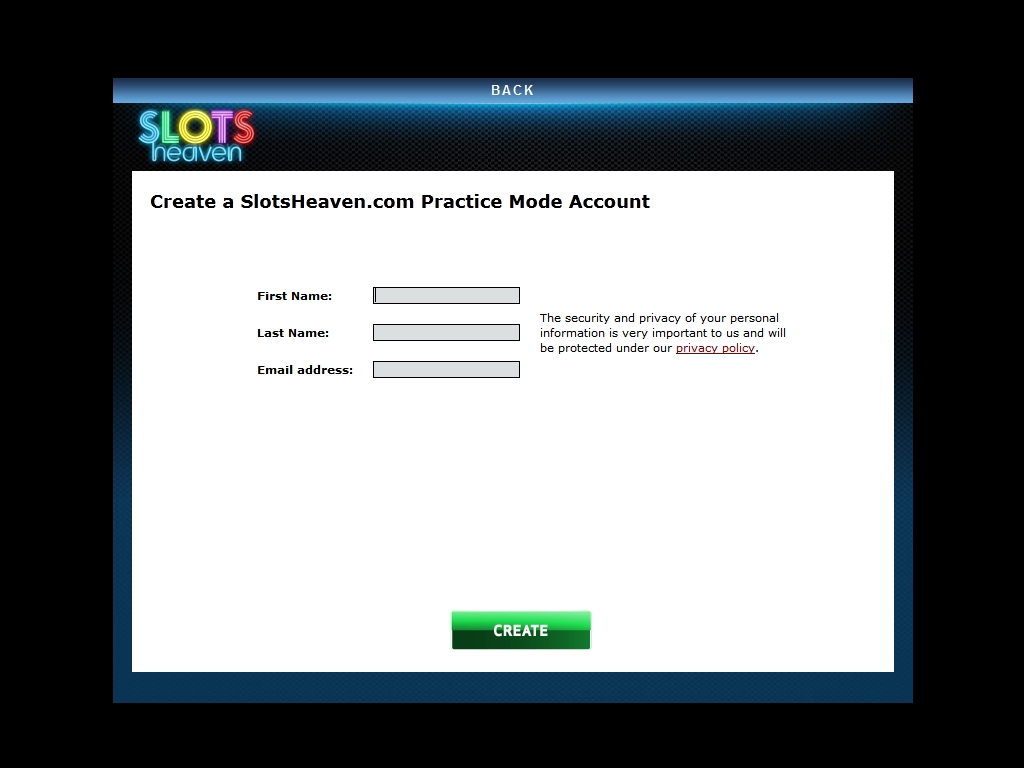
Task: Click the Email address label
Action: tap(305, 370)
